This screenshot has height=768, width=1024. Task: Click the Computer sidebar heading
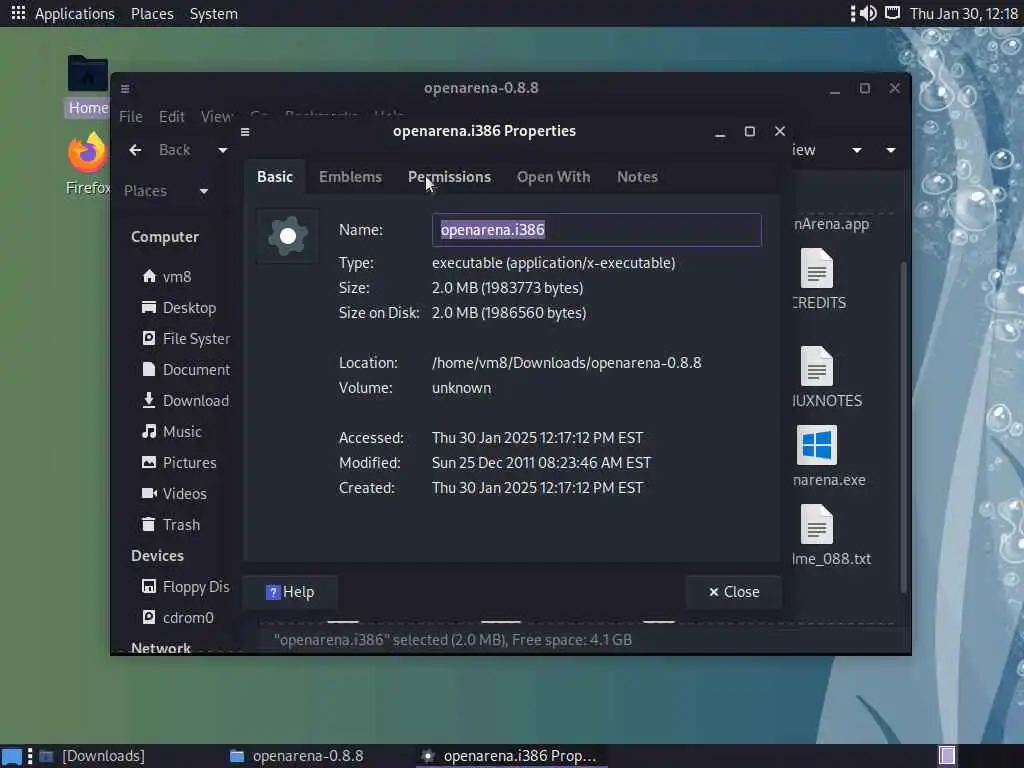coord(165,237)
